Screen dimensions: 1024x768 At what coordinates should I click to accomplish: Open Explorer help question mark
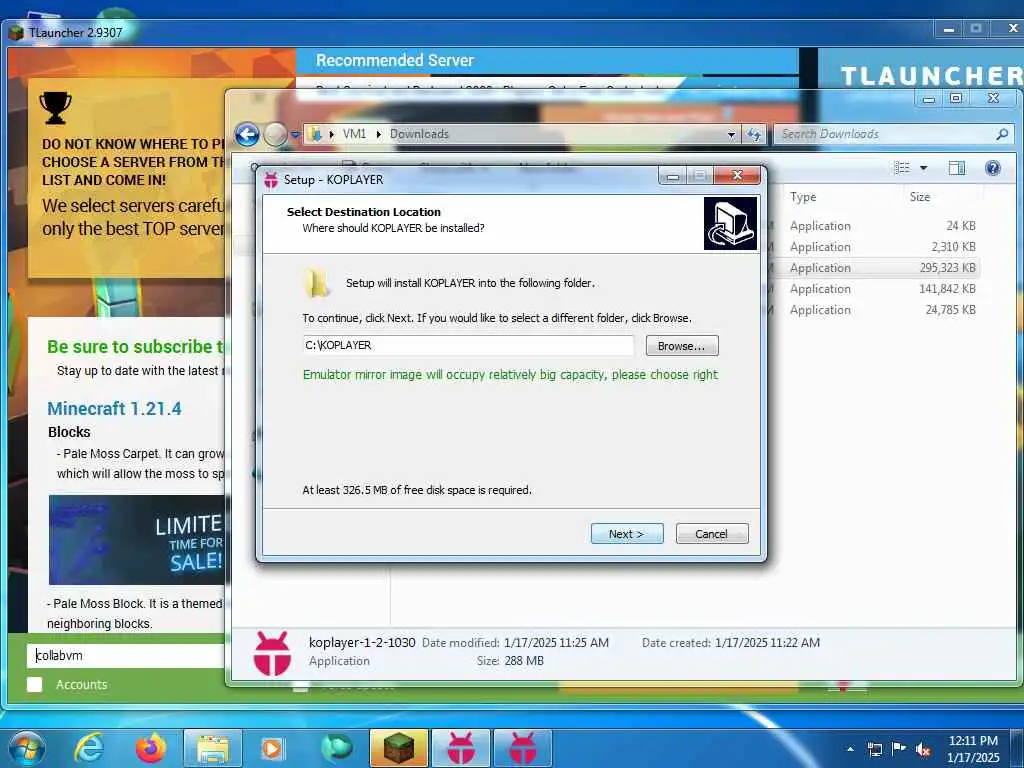tap(993, 168)
